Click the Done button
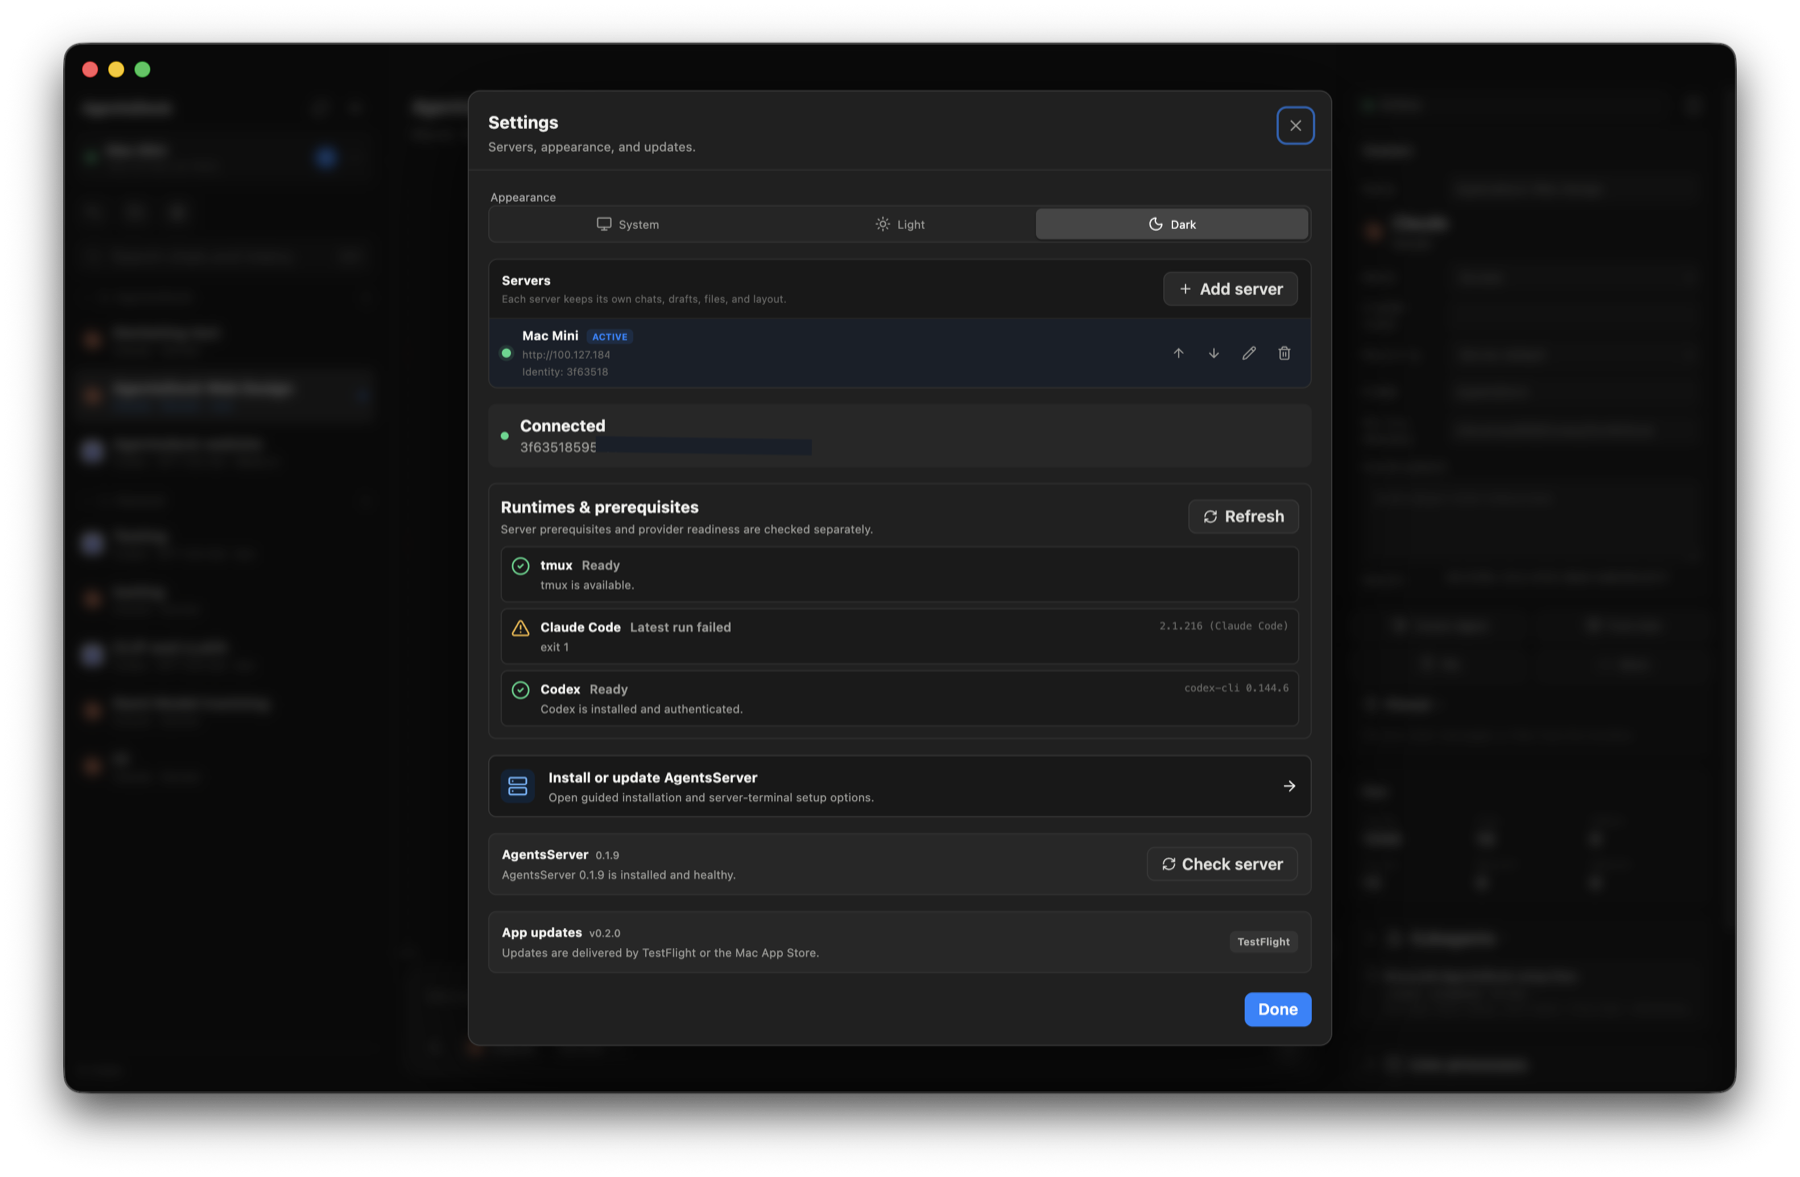 (x=1277, y=1009)
